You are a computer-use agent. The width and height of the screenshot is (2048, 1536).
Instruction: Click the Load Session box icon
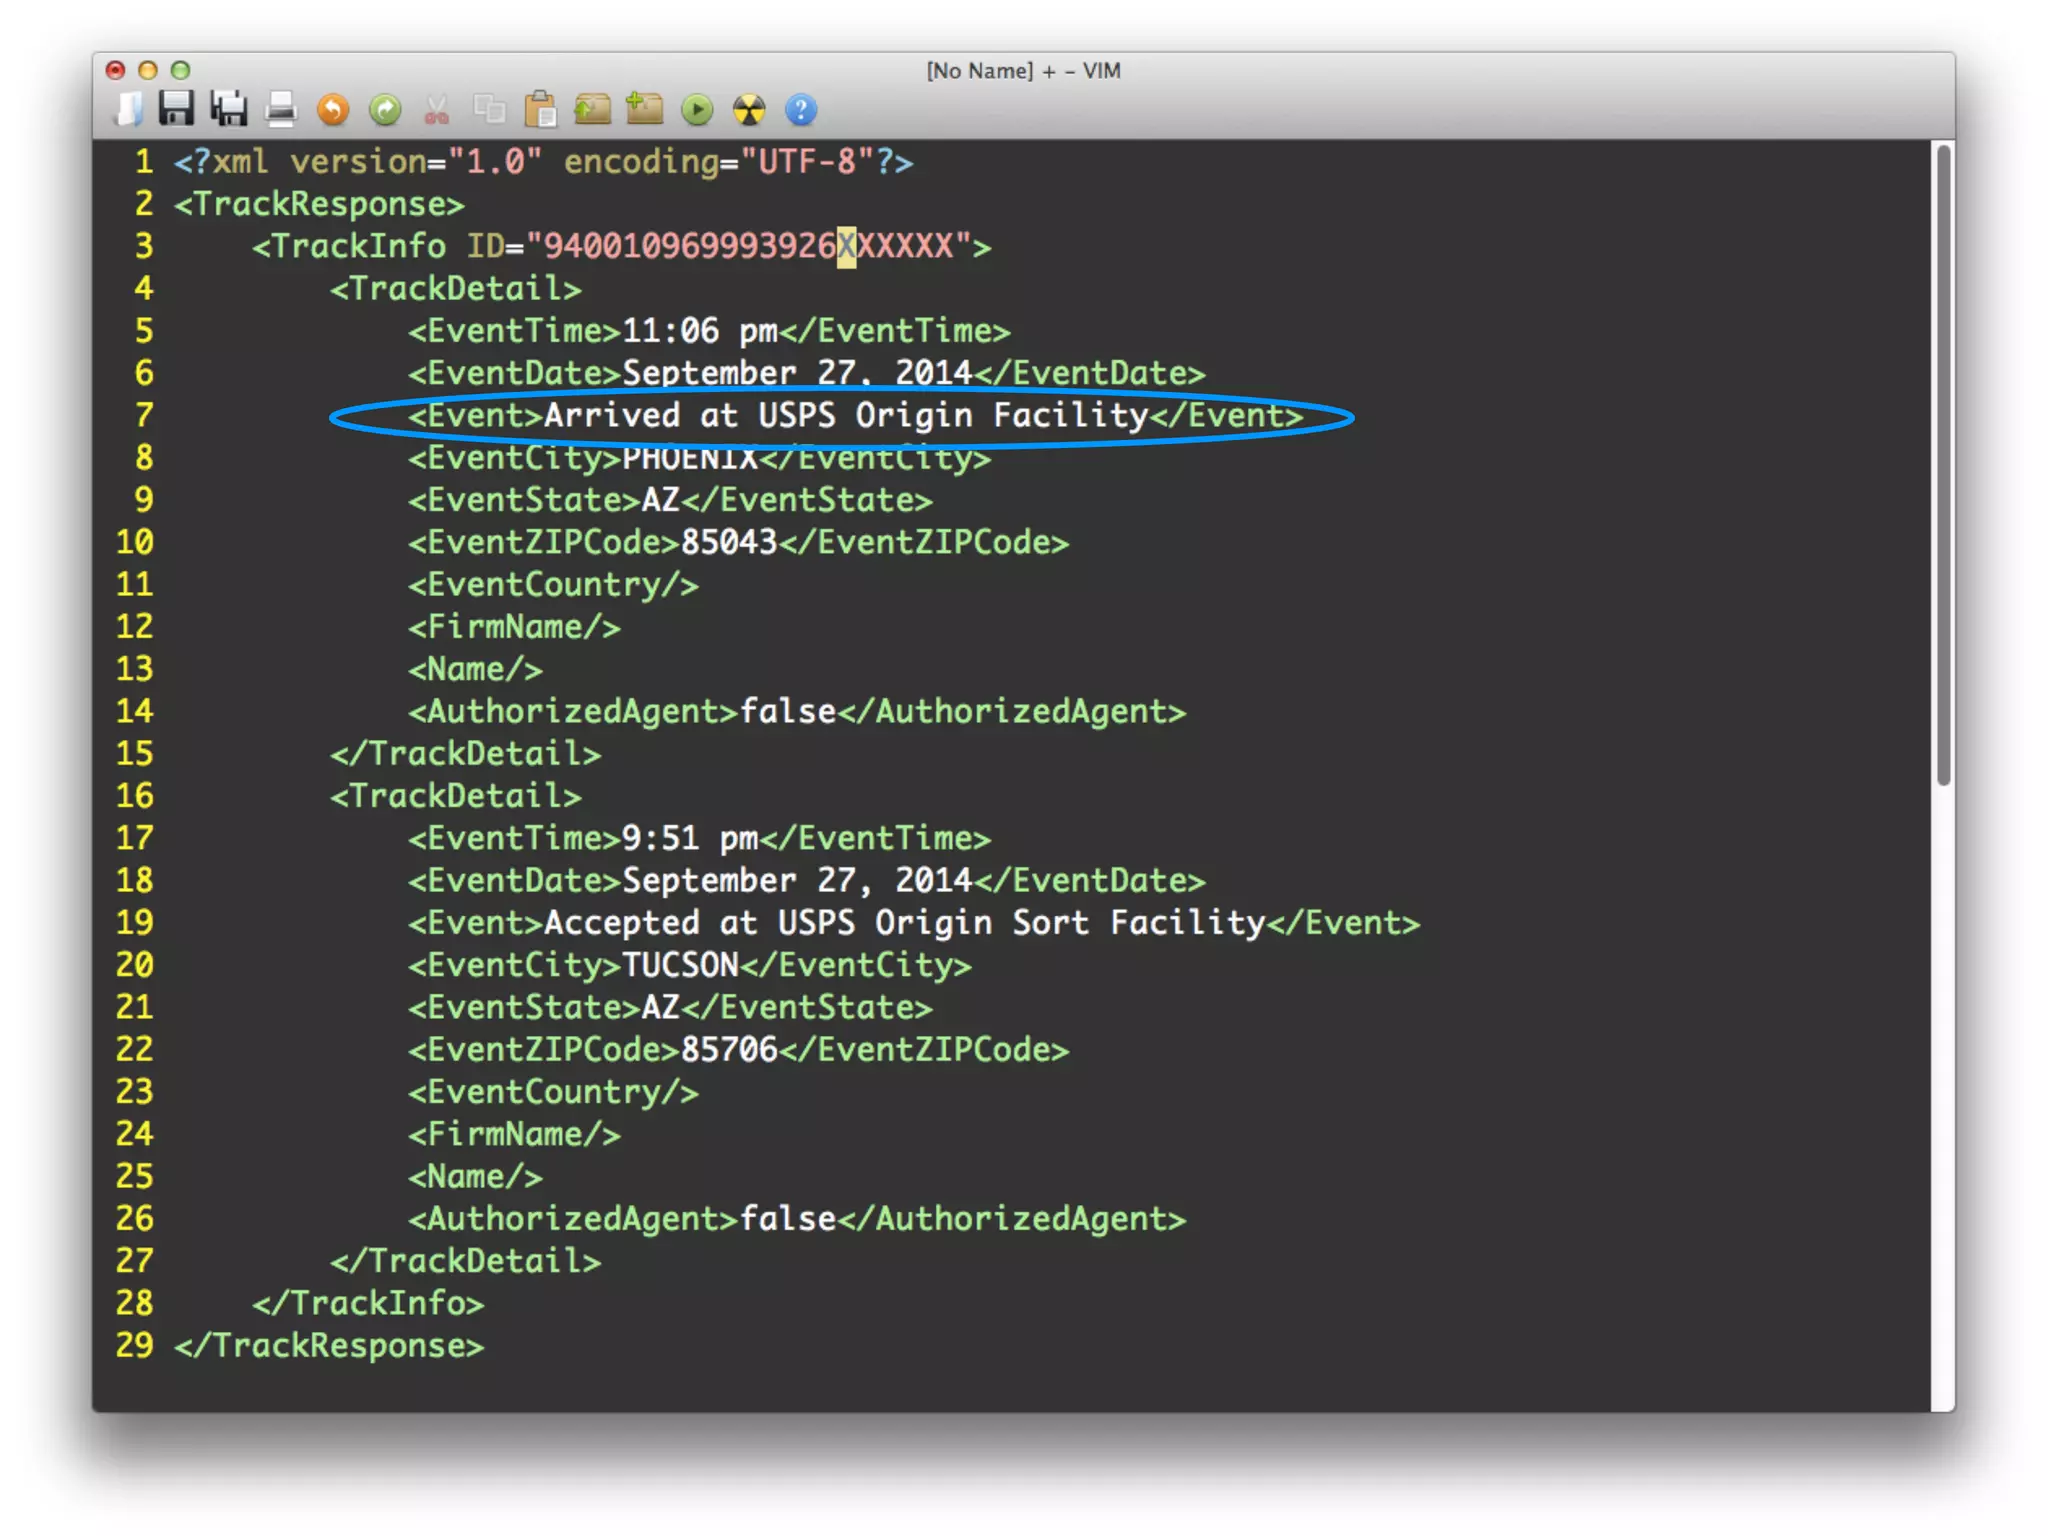coord(592,109)
